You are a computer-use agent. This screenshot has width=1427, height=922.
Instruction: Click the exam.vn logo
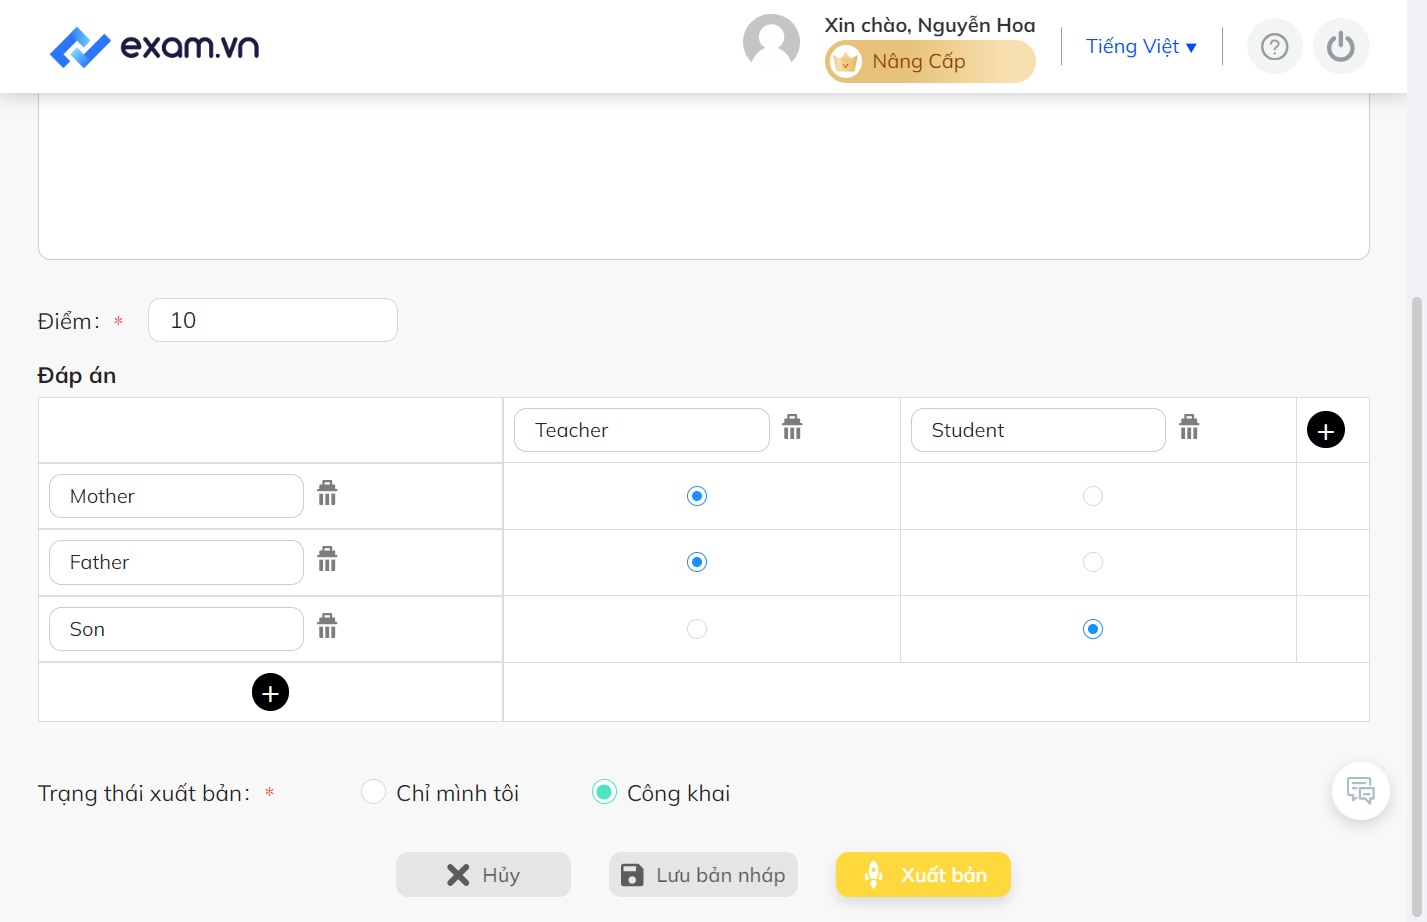coord(155,47)
